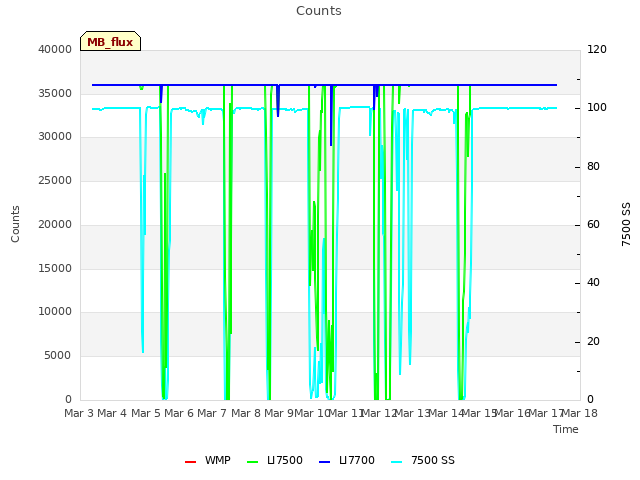
Task: Click the right axis label '7500 SS'
Action: click(x=626, y=224)
